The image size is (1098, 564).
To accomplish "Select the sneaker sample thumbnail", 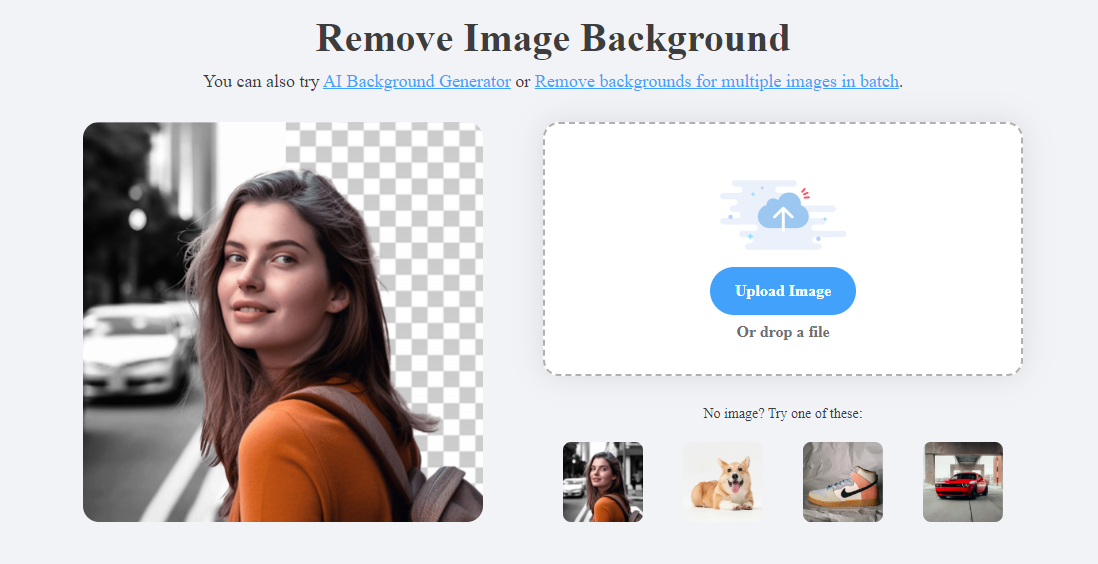I will tap(842, 482).
